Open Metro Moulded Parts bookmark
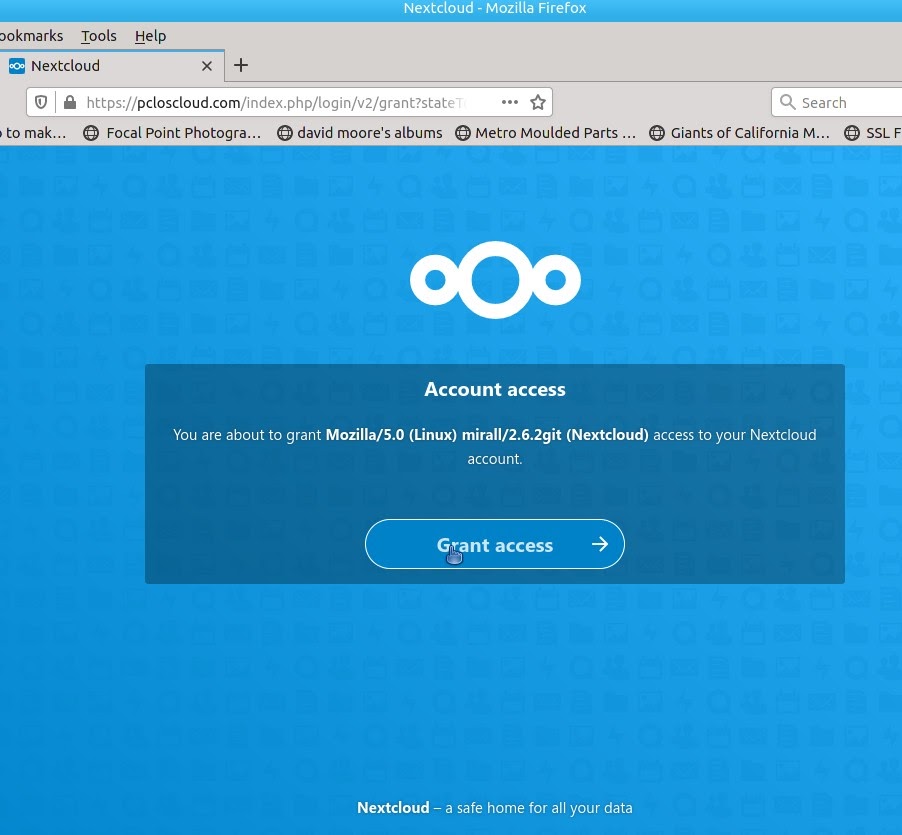 (545, 133)
